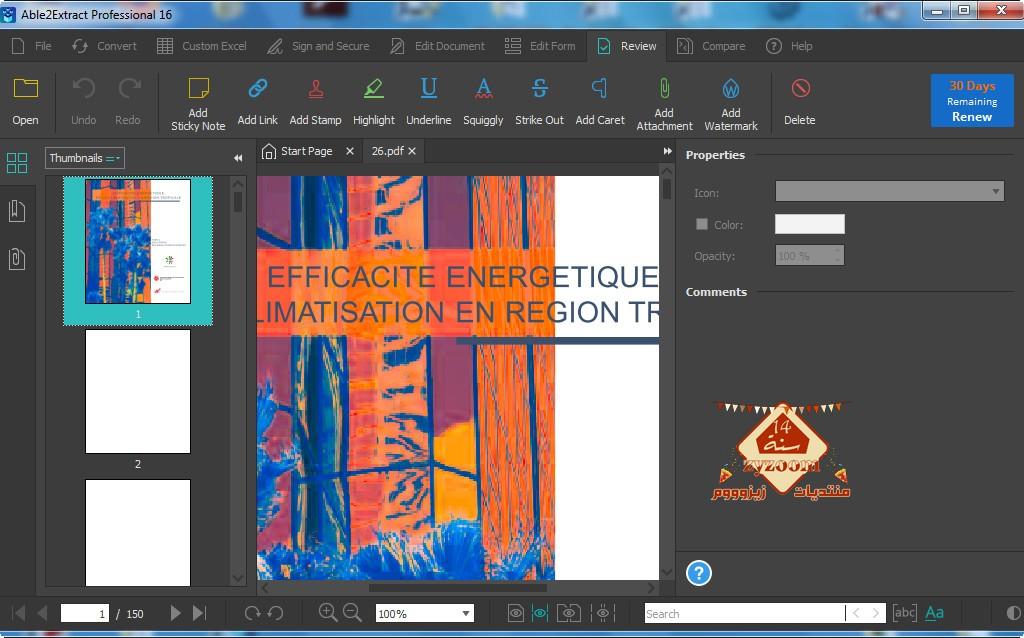The height and width of the screenshot is (638, 1024).
Task: Open the Icon dropdown in Properties
Action: point(889,191)
